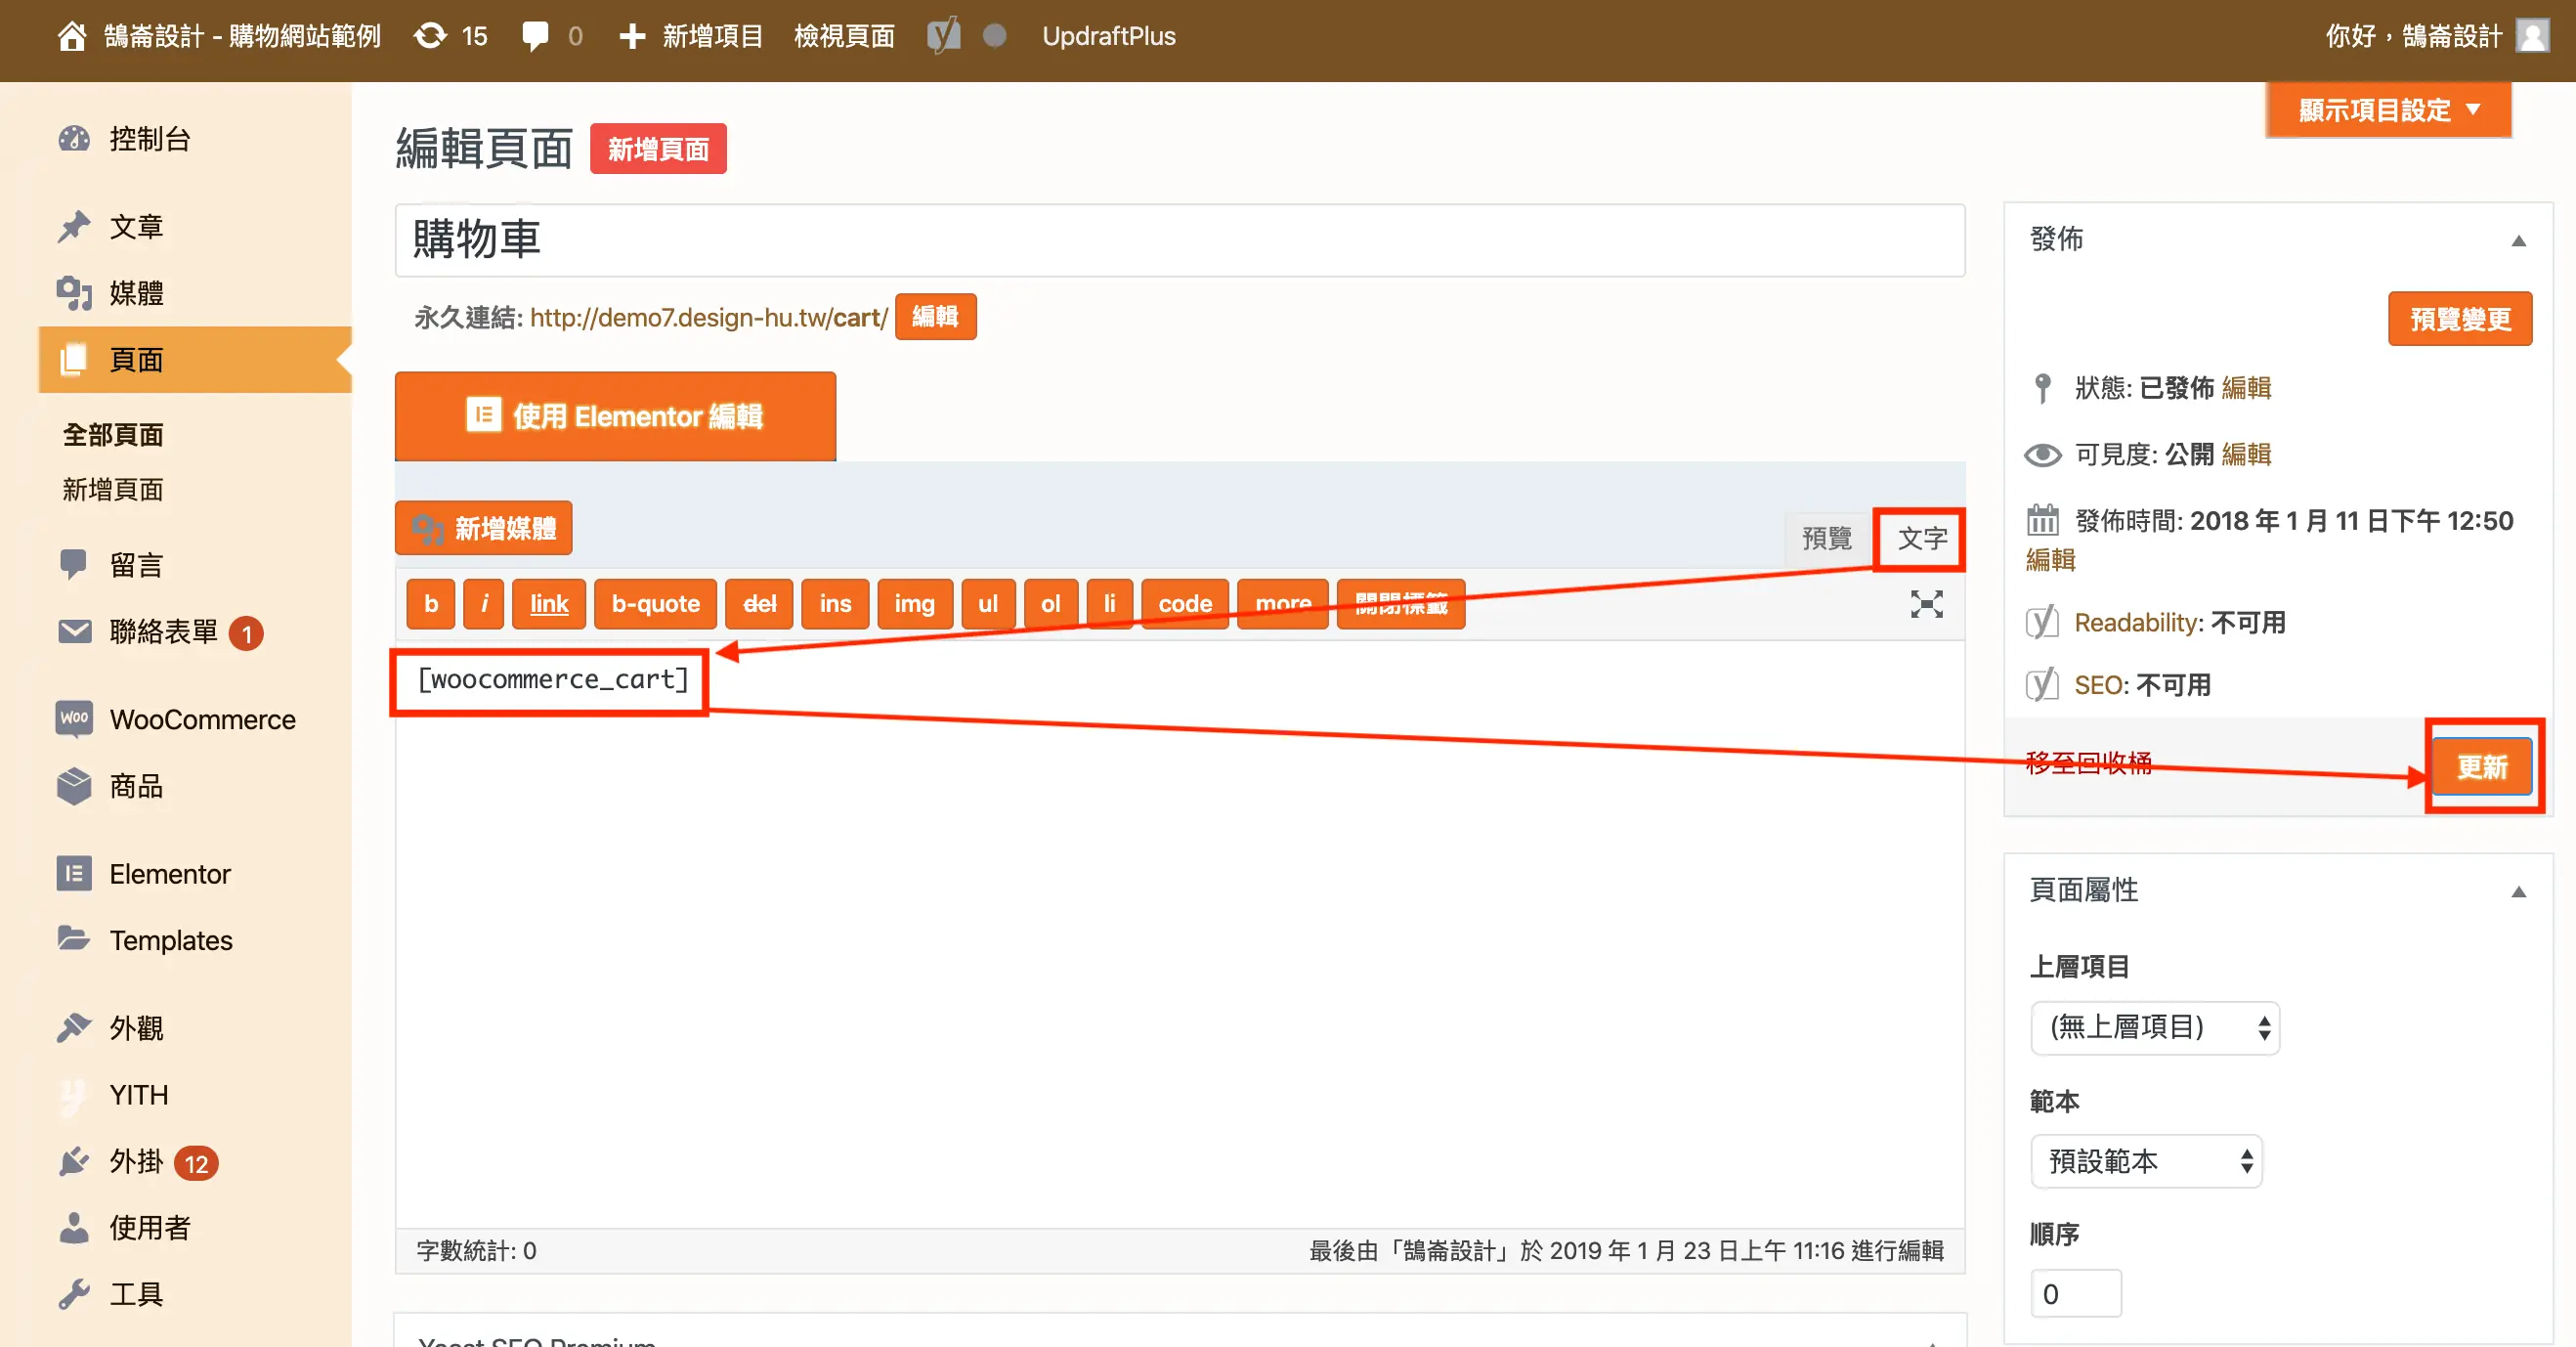The width and height of the screenshot is (2576, 1347).
Task: Switch to the 文字 text editor tab
Action: (x=1922, y=538)
